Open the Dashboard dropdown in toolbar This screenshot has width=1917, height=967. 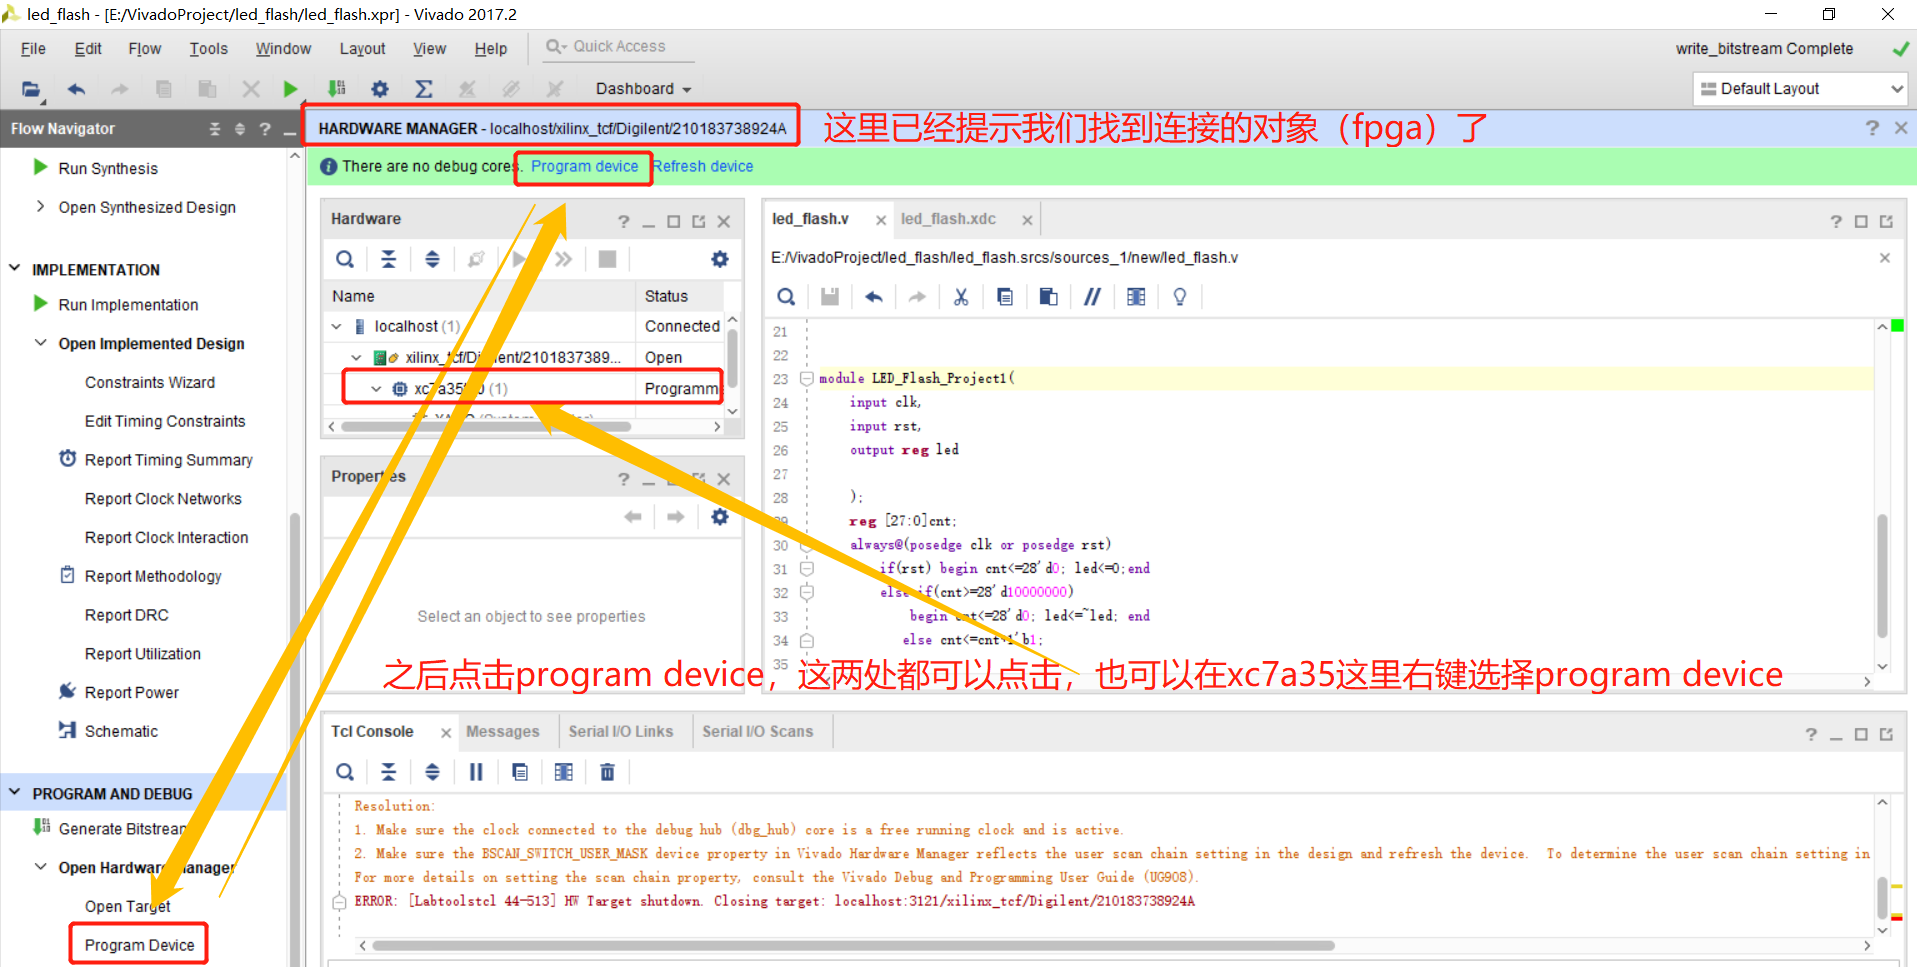tap(643, 88)
